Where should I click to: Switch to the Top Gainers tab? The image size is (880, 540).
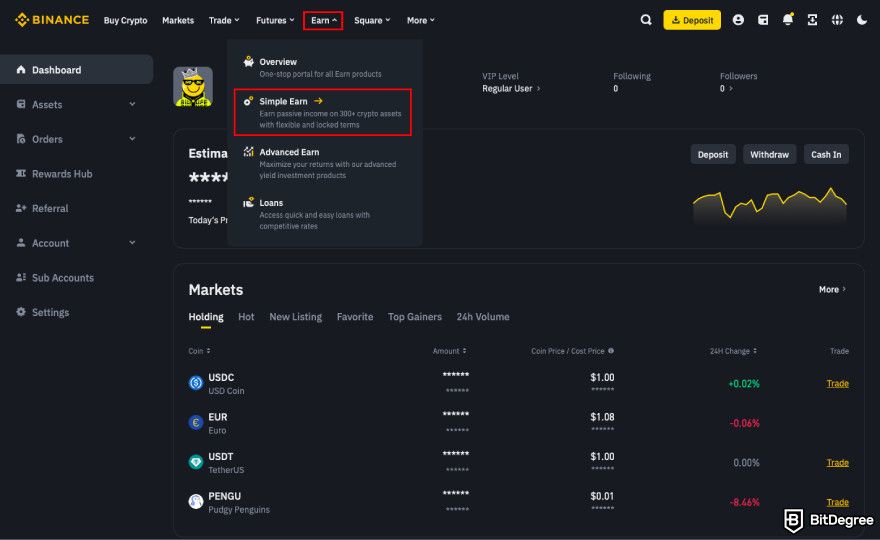[x=415, y=317]
